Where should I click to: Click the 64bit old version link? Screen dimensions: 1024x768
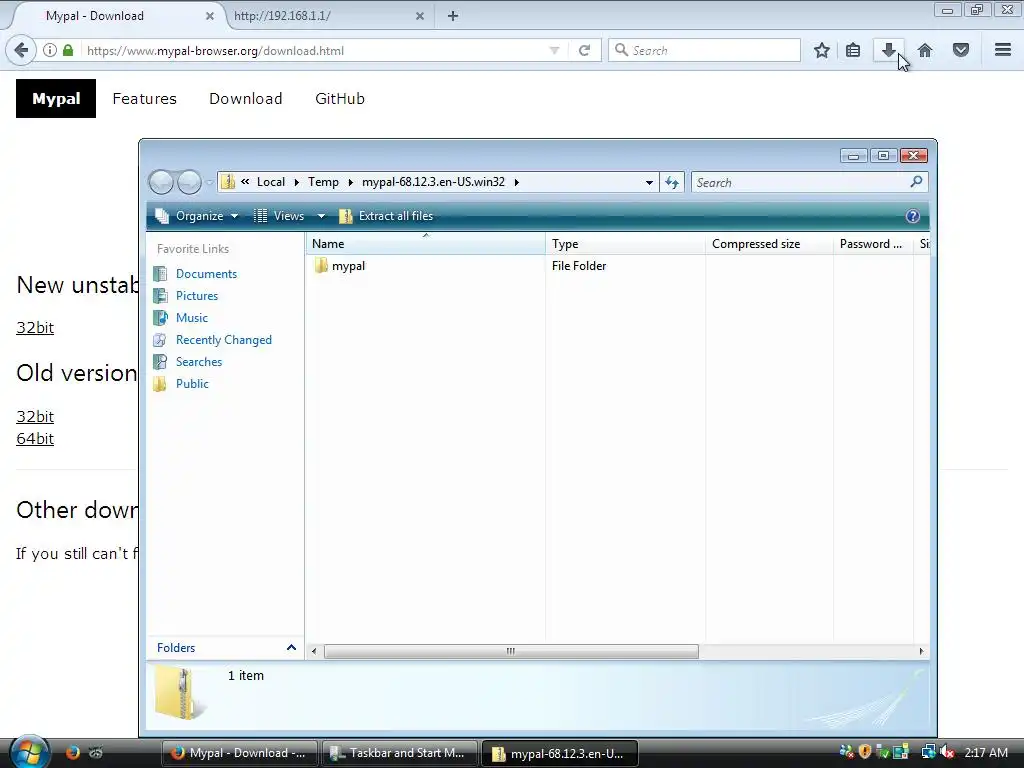click(x=35, y=438)
